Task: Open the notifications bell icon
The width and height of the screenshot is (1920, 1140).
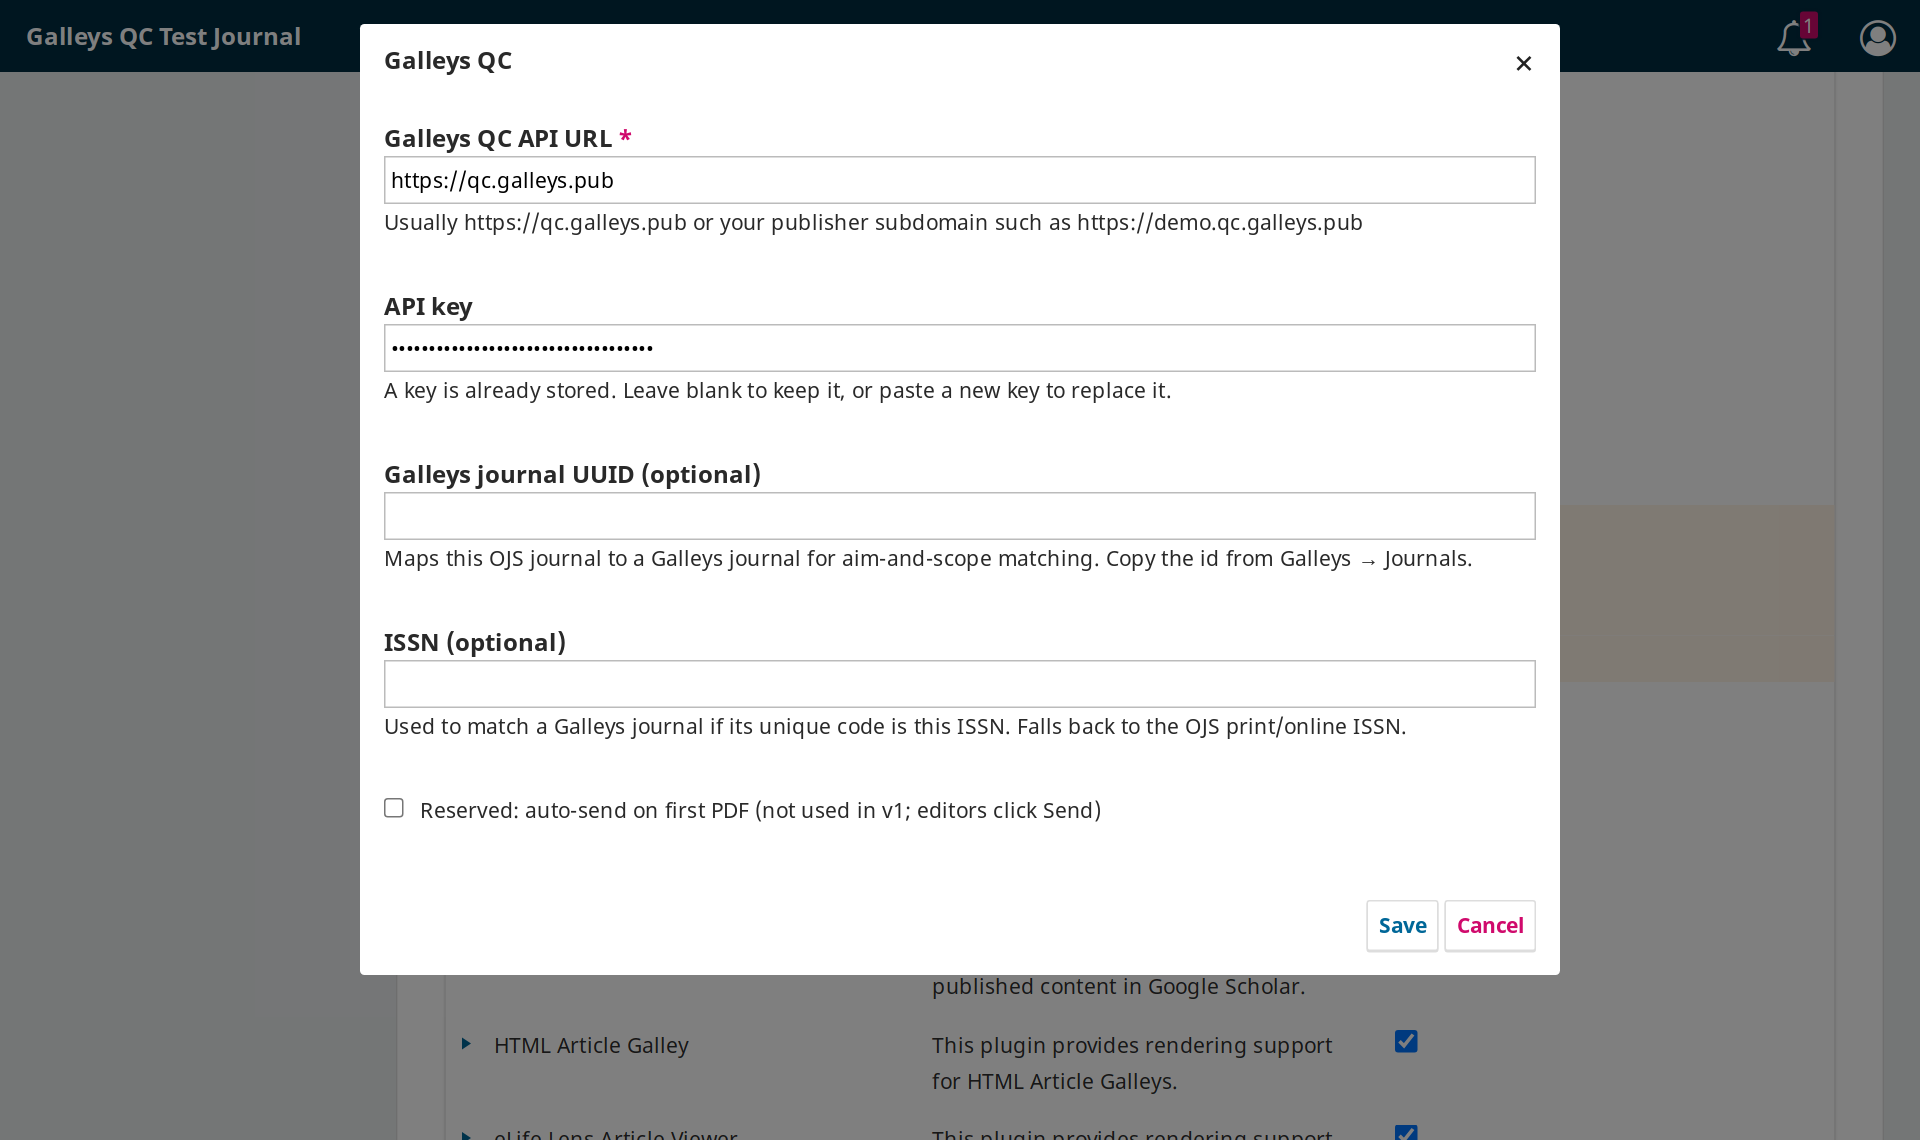Action: [x=1794, y=38]
